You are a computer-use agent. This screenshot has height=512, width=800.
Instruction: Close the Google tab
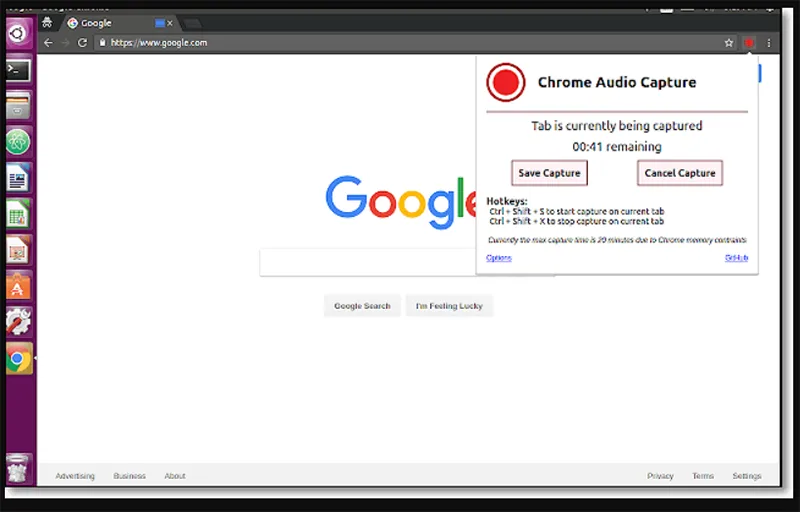[170, 23]
